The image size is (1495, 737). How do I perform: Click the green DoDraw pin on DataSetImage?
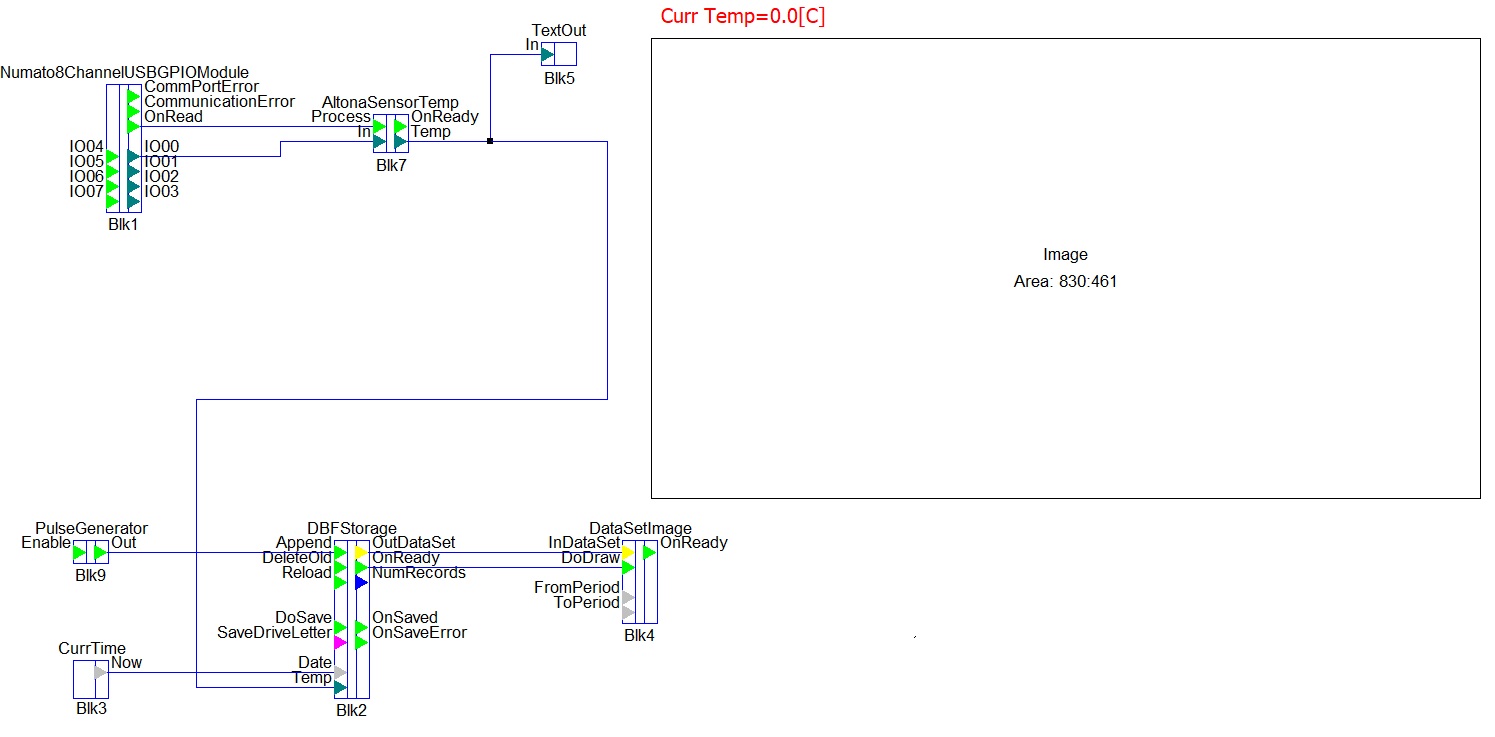tap(628, 567)
